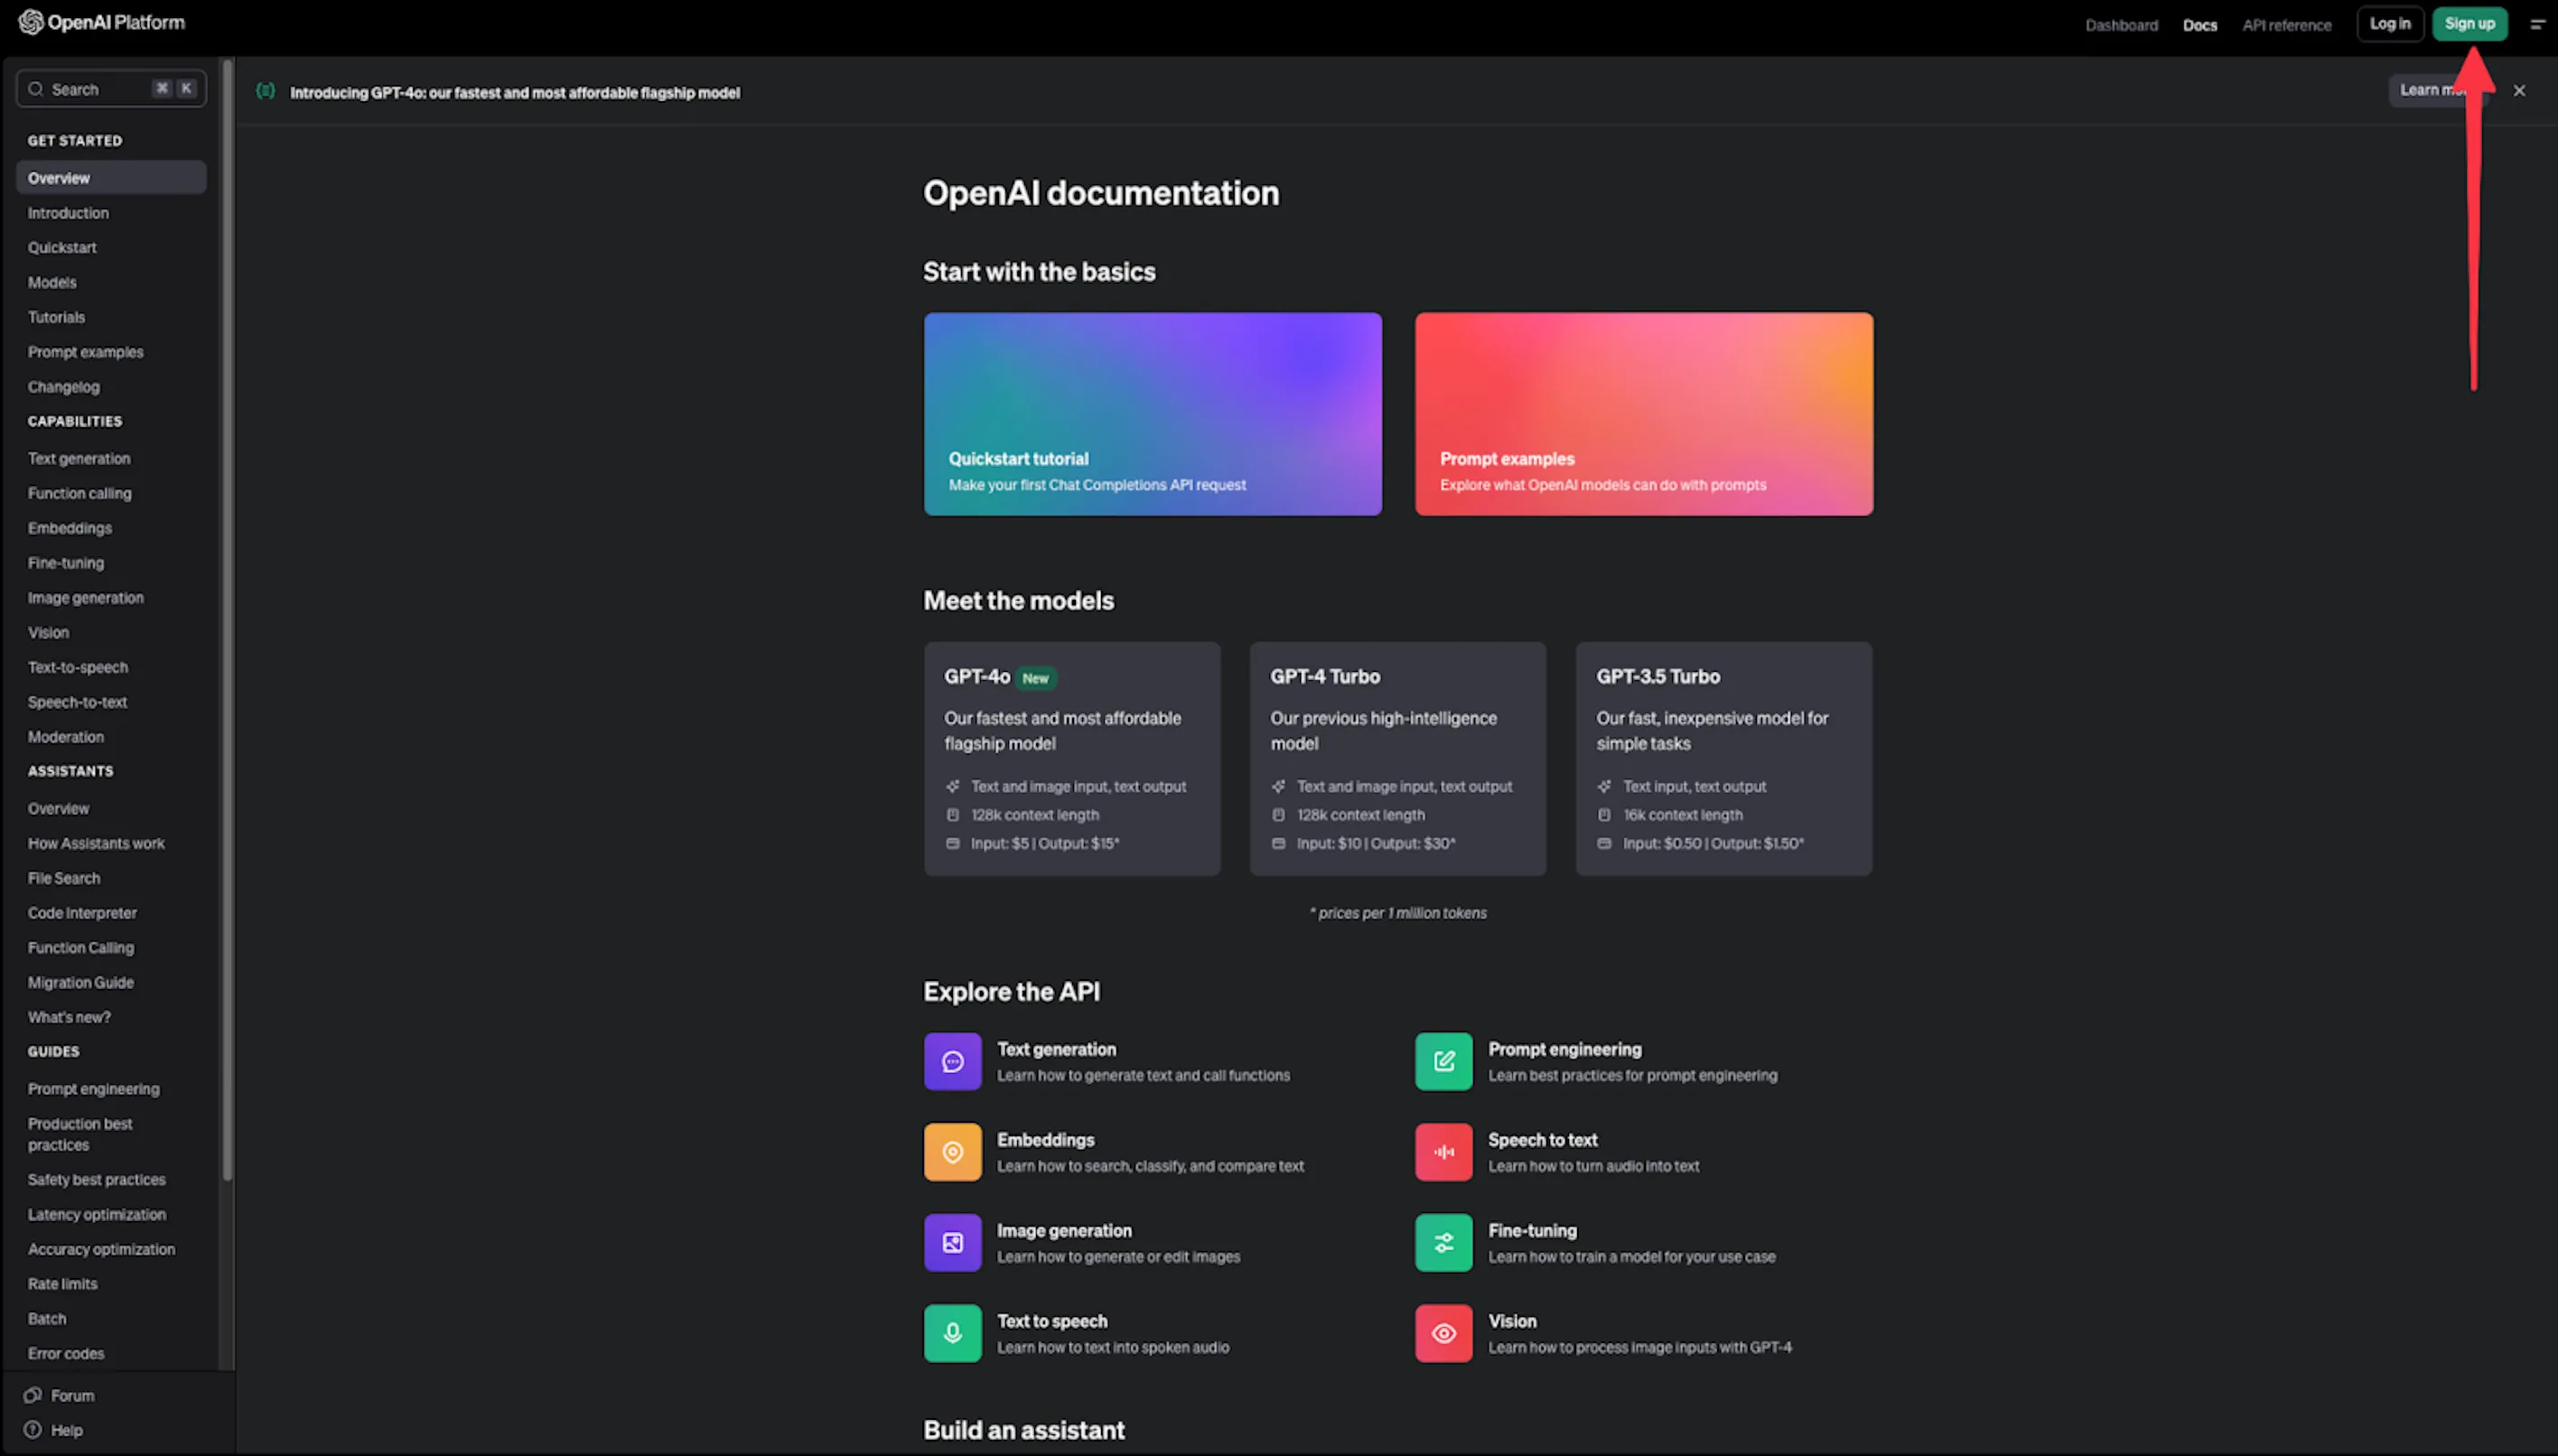Open API reference in the top navigation
The image size is (2558, 1456).
pos(2286,25)
